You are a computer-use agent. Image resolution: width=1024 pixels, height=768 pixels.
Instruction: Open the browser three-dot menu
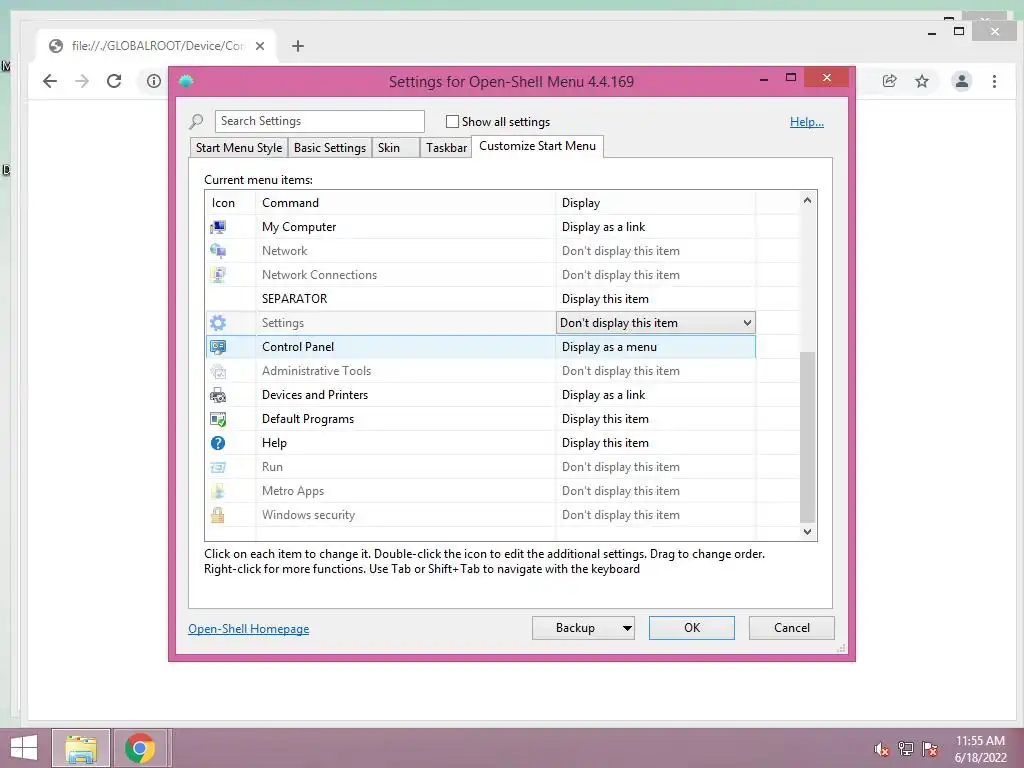tap(994, 81)
